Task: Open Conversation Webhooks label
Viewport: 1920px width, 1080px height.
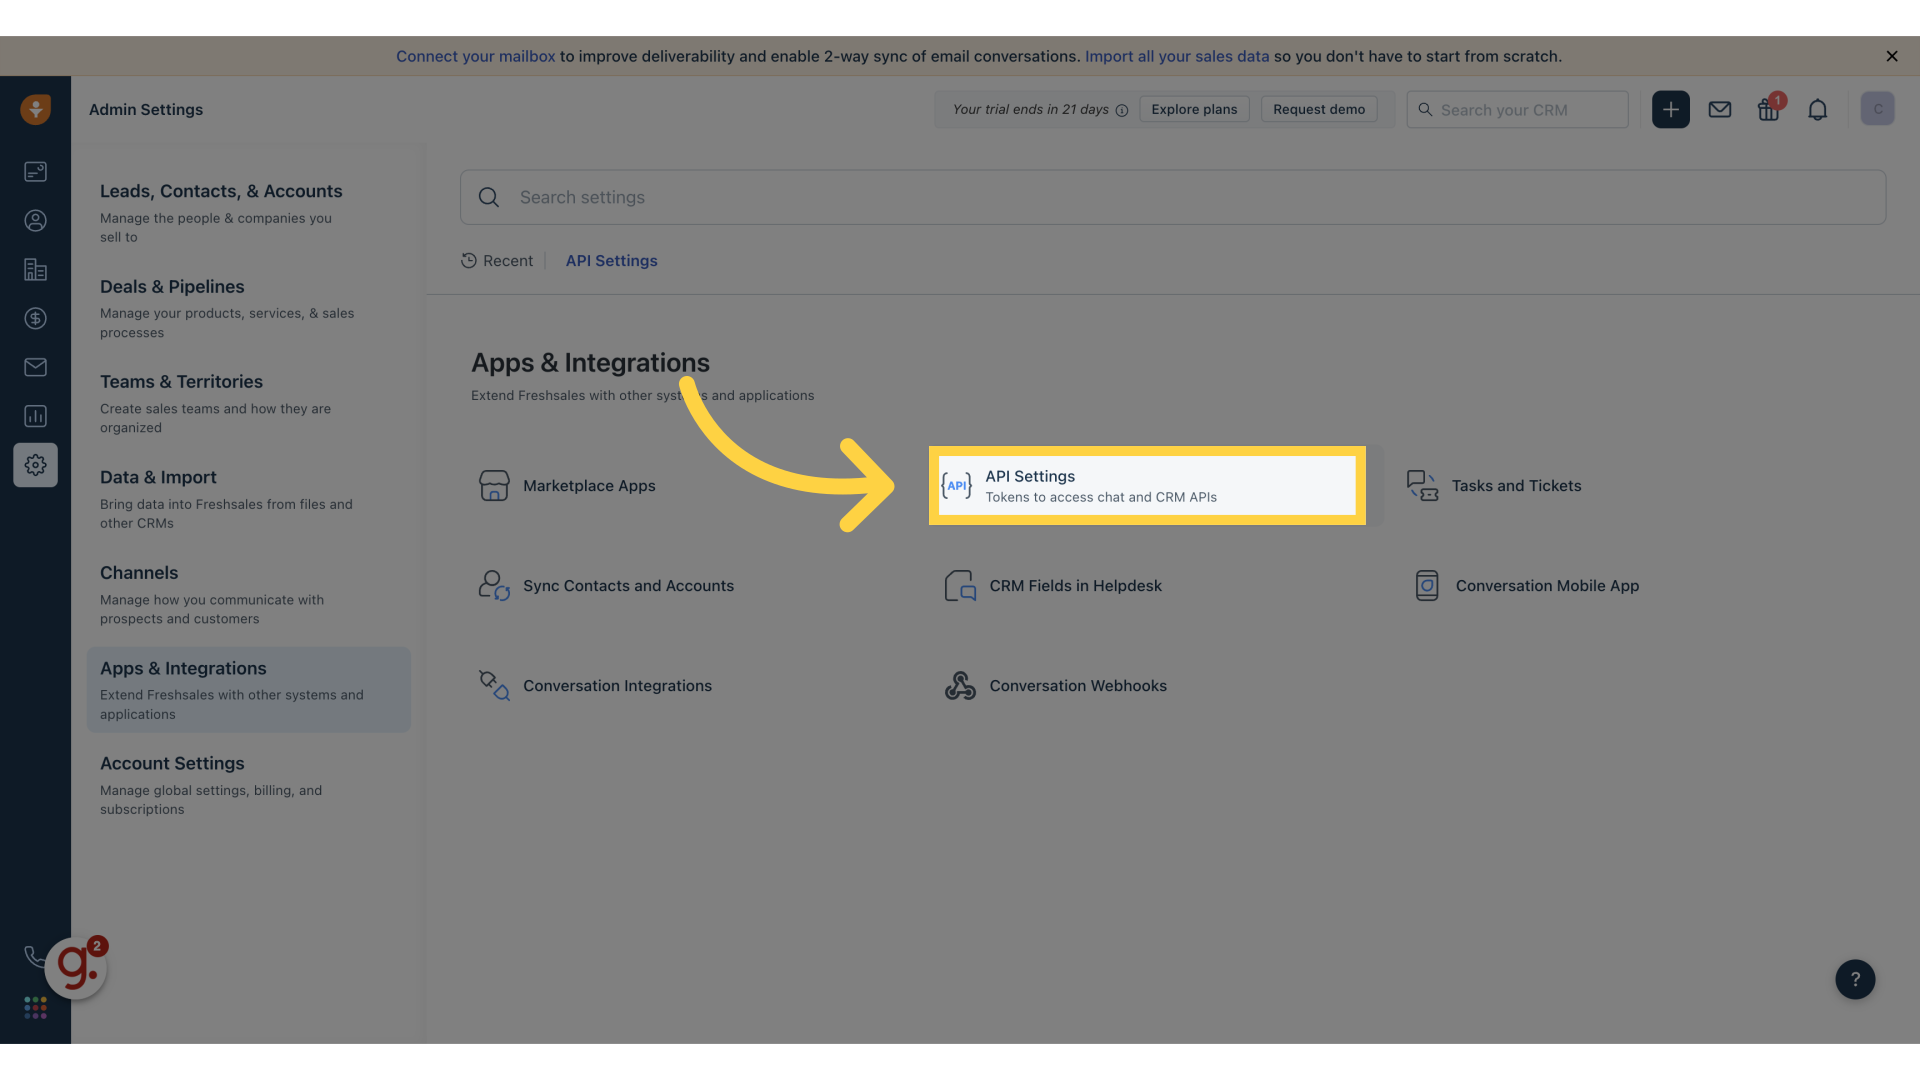Action: pyautogui.click(x=1078, y=686)
